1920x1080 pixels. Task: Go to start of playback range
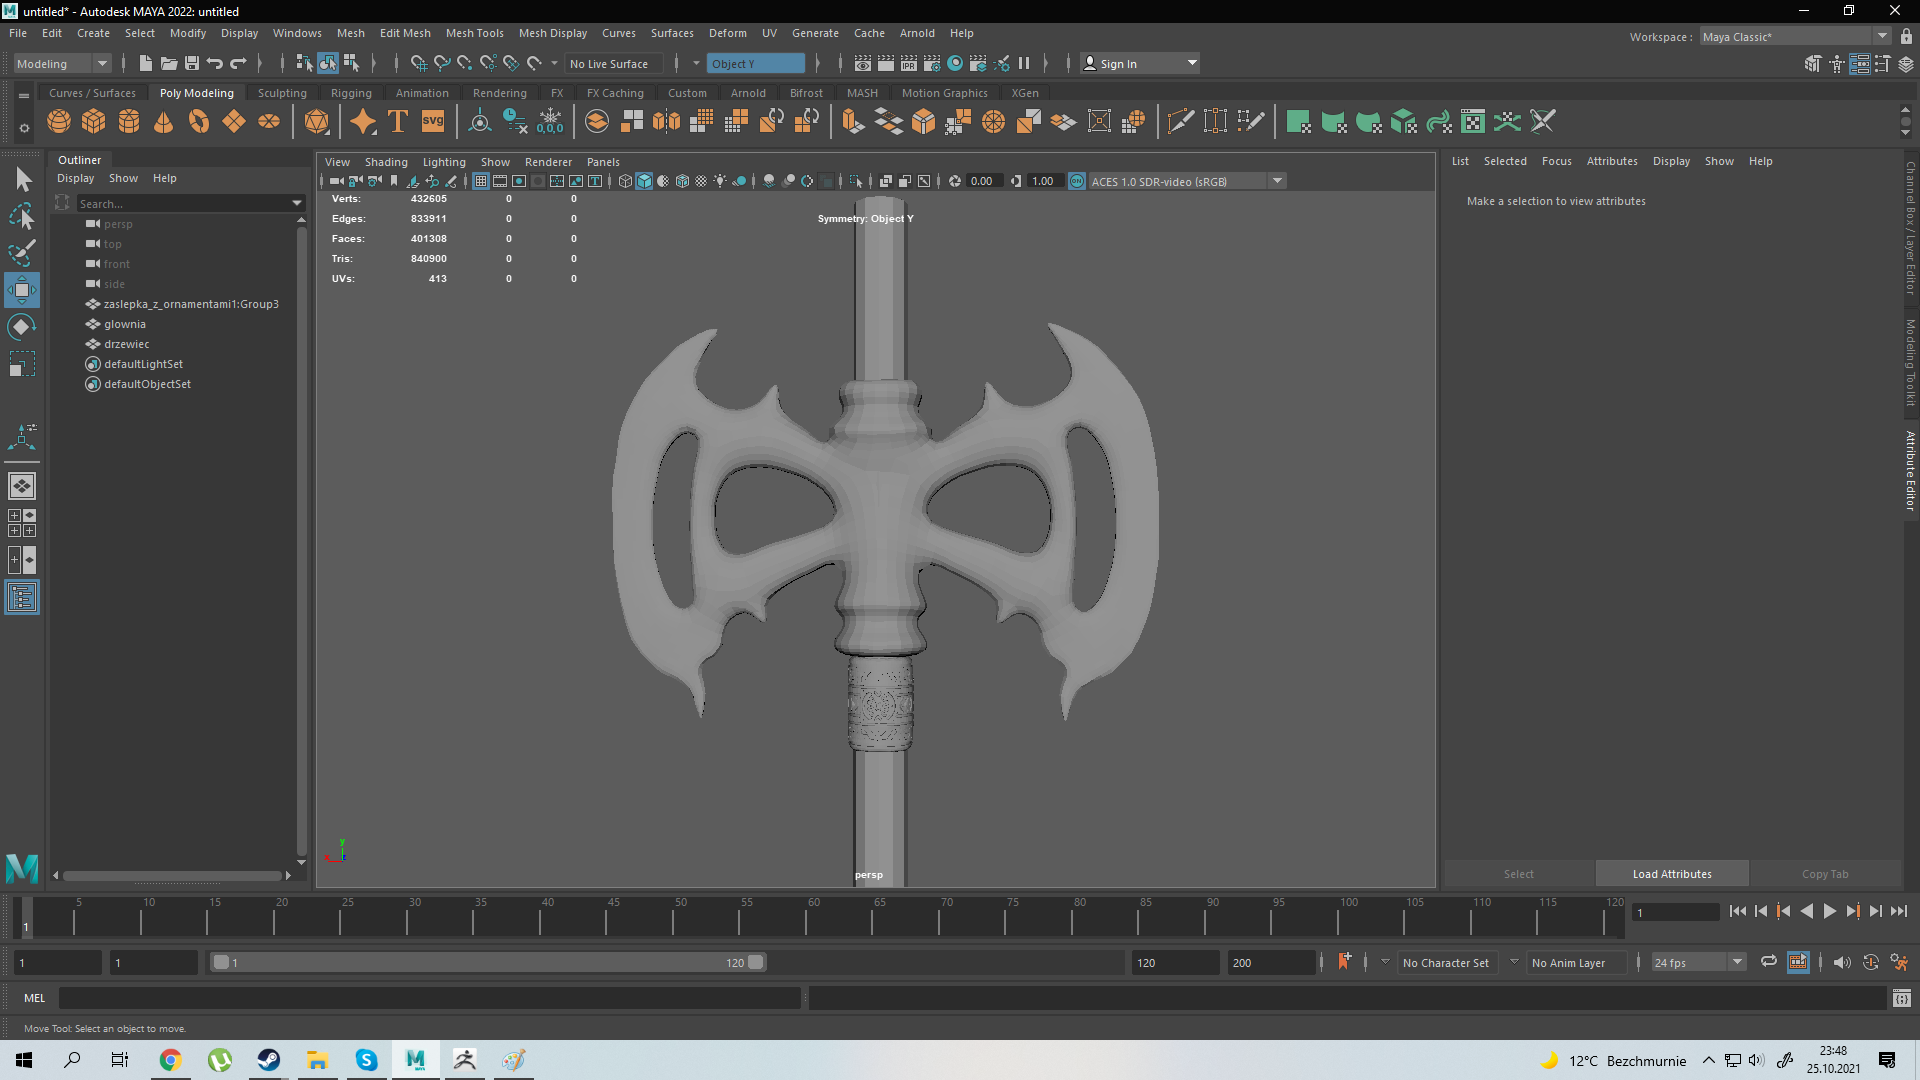[1738, 911]
